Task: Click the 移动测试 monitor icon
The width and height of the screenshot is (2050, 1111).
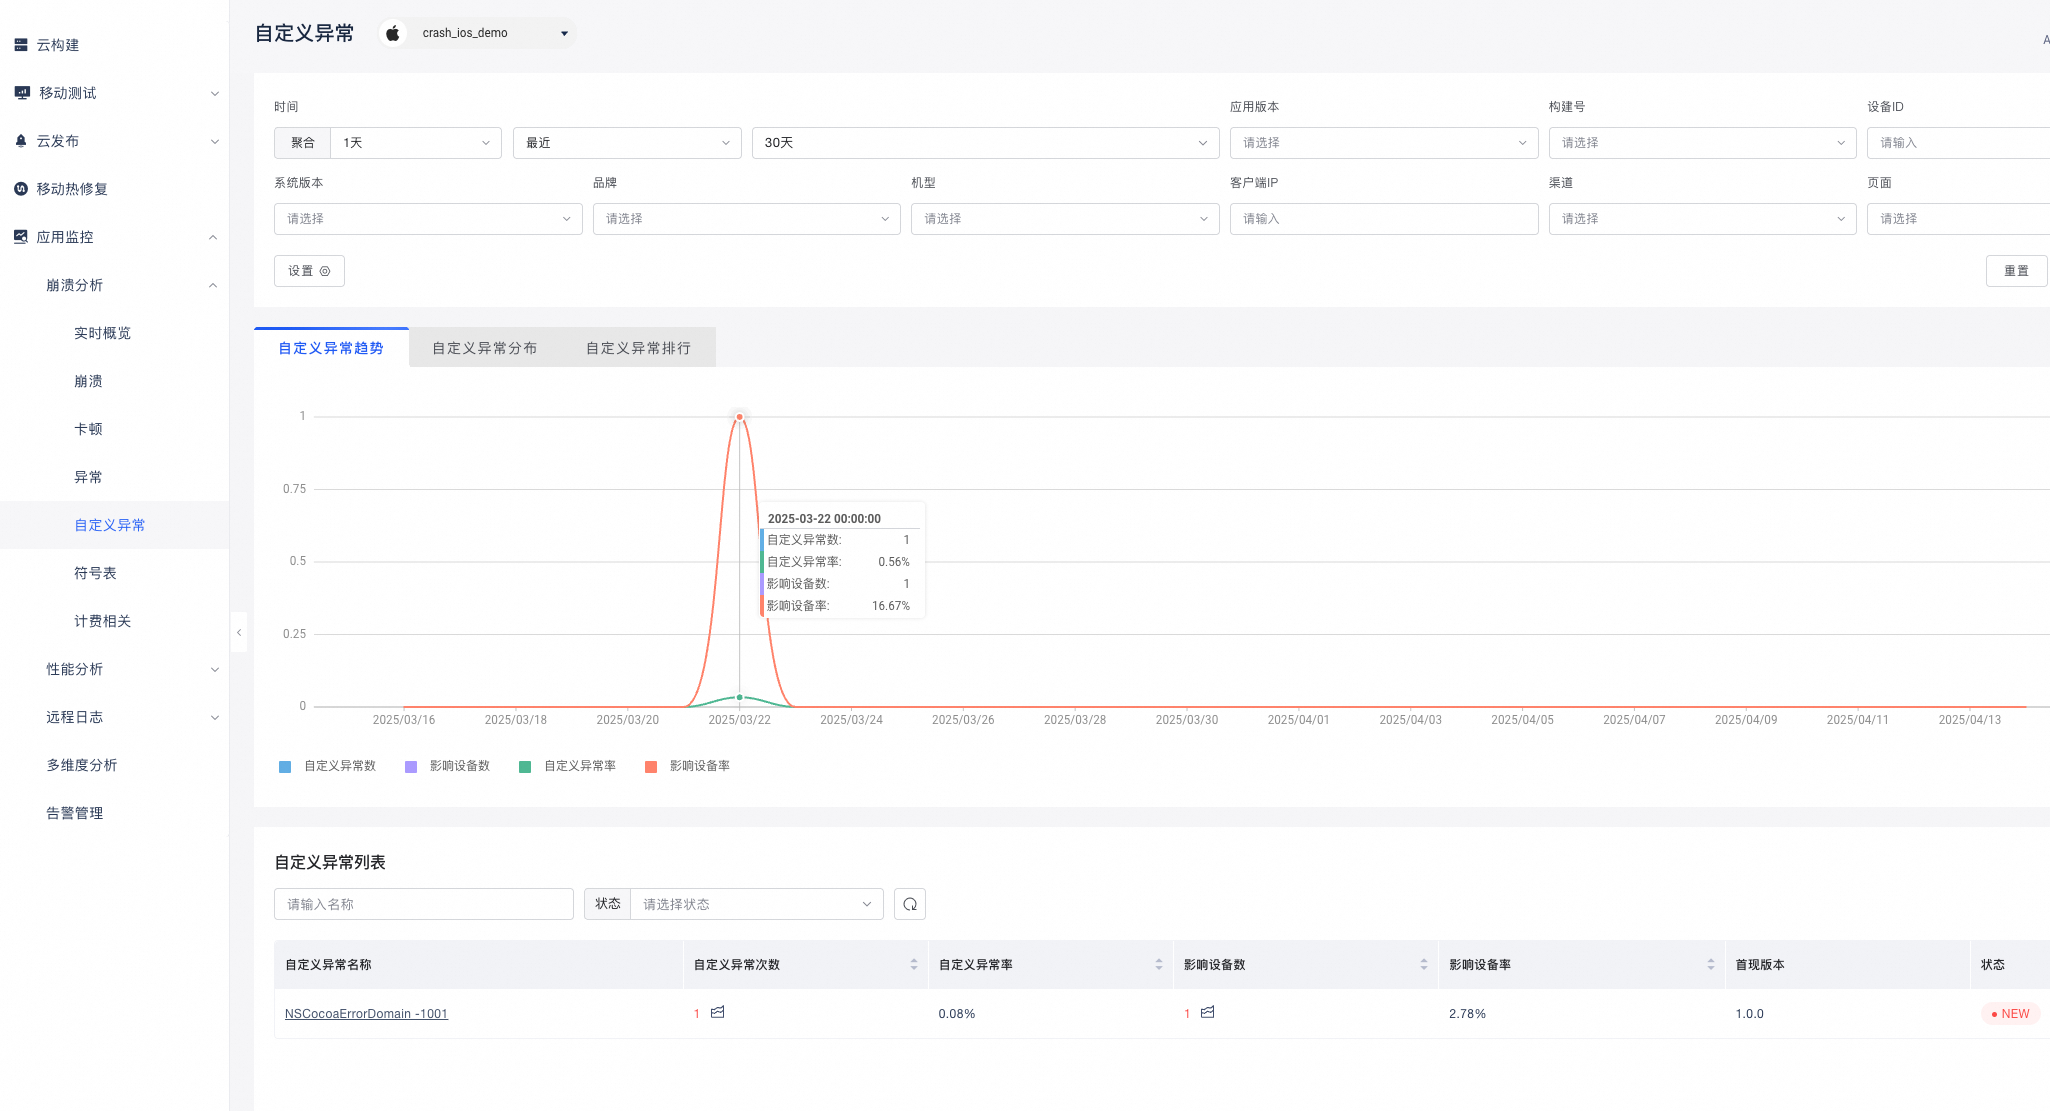Action: [x=22, y=93]
